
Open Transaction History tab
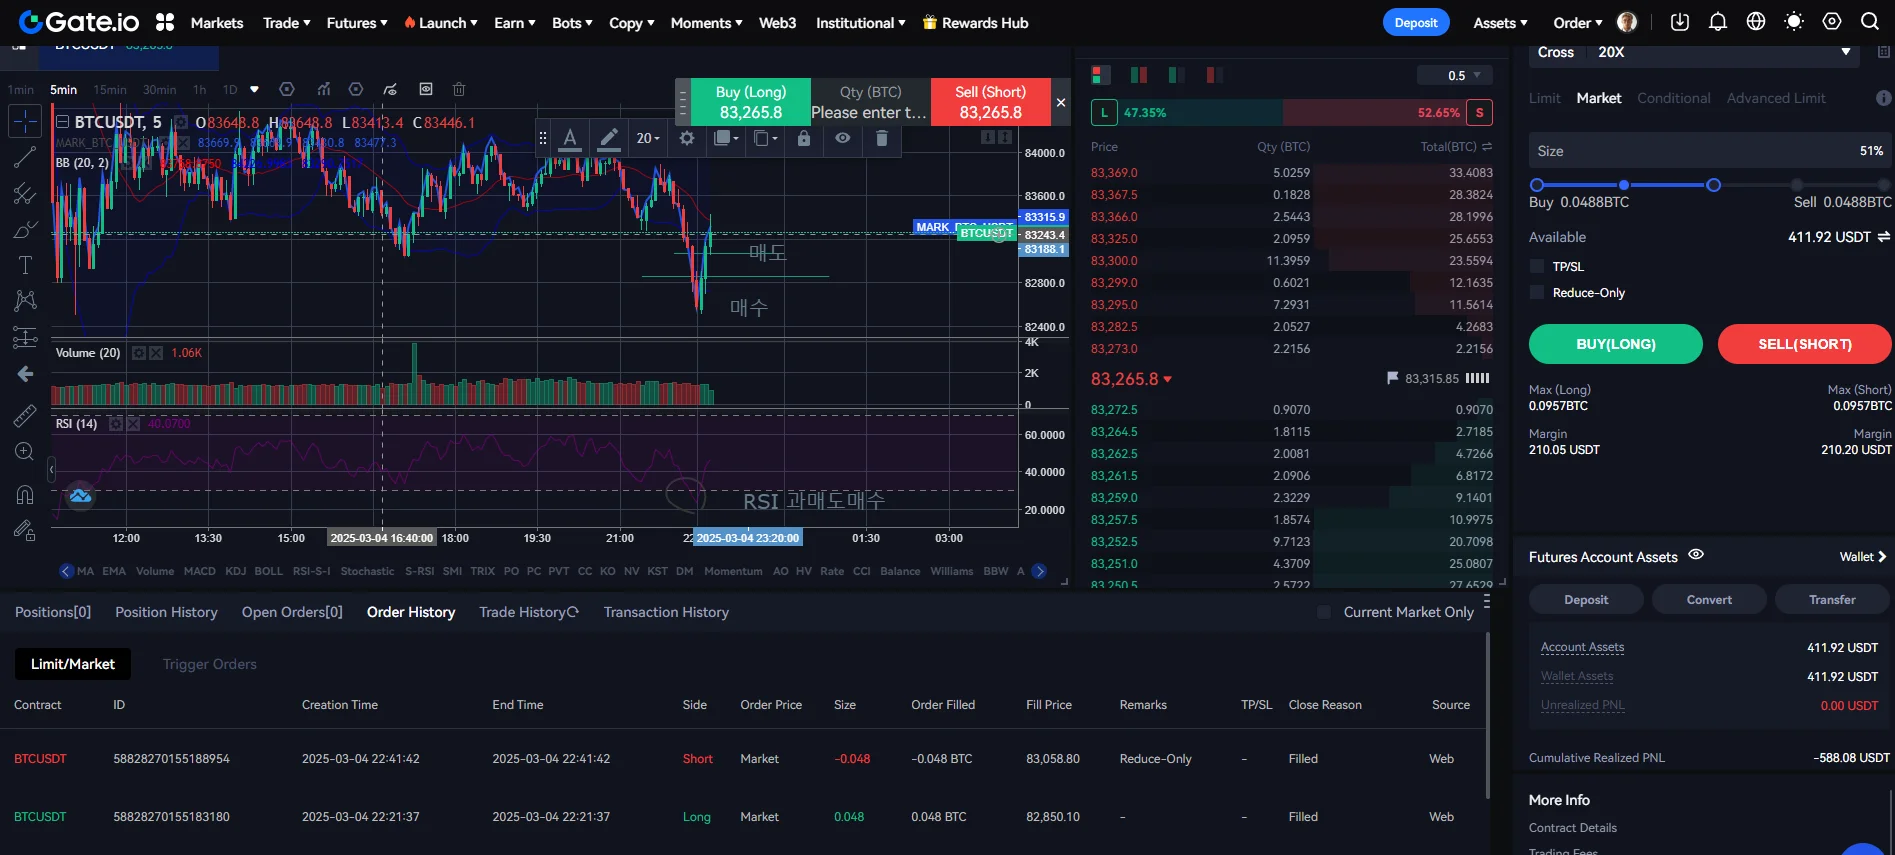666,612
